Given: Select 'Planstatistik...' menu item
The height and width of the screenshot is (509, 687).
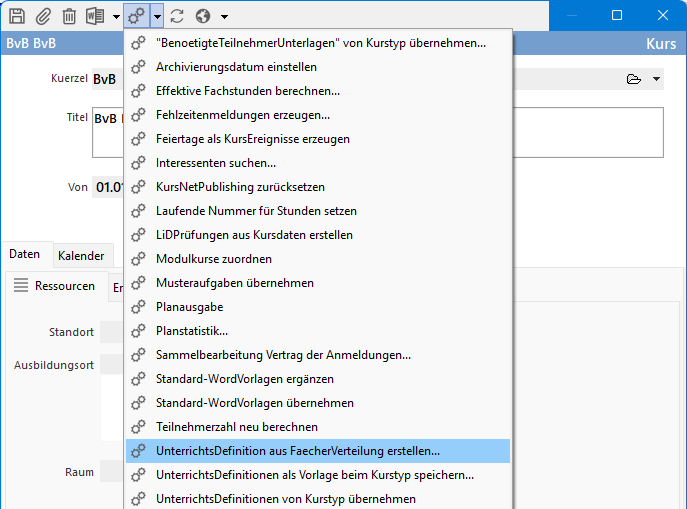Looking at the screenshot, I should click(x=192, y=331).
